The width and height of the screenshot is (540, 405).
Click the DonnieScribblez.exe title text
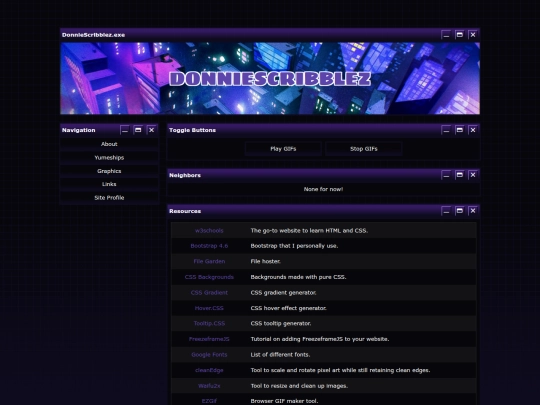click(93, 35)
